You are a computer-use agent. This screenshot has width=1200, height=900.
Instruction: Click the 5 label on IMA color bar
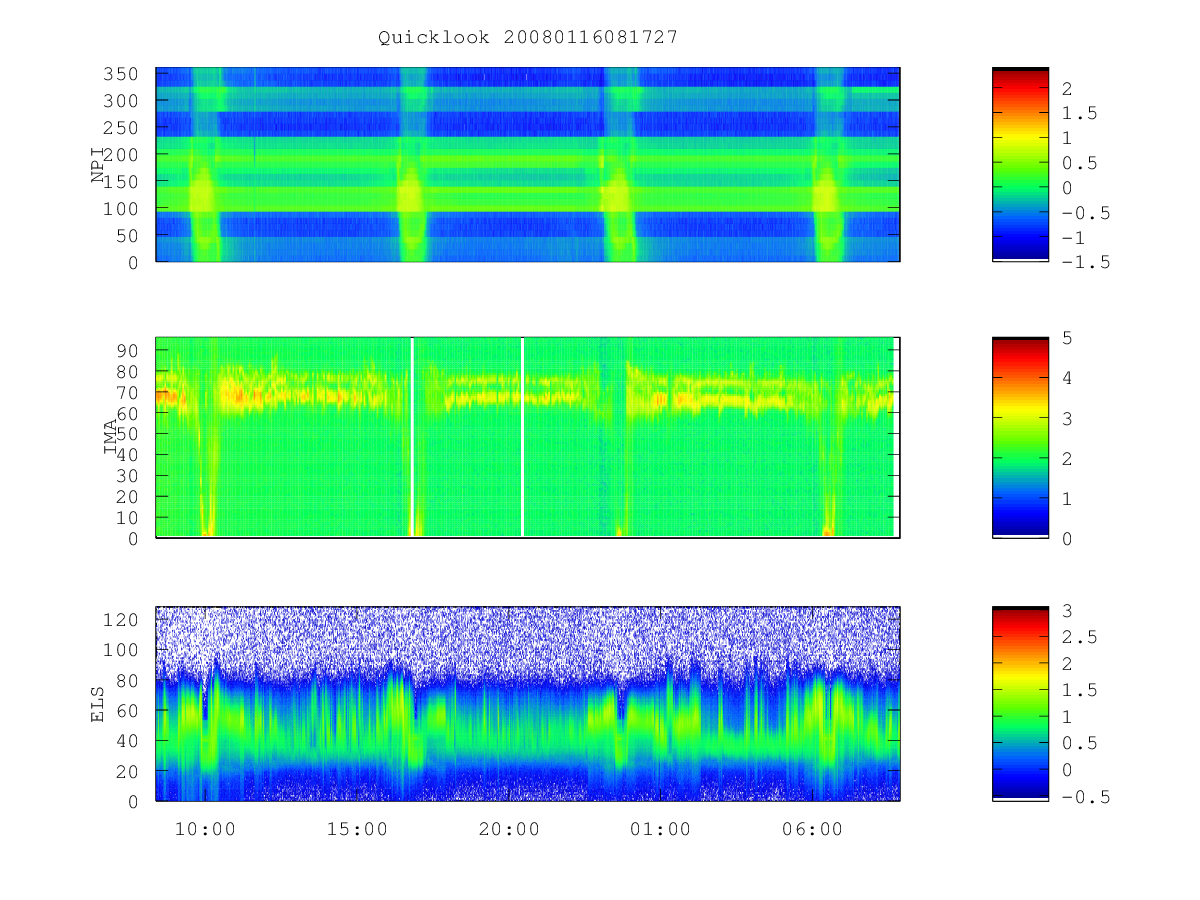point(1067,338)
